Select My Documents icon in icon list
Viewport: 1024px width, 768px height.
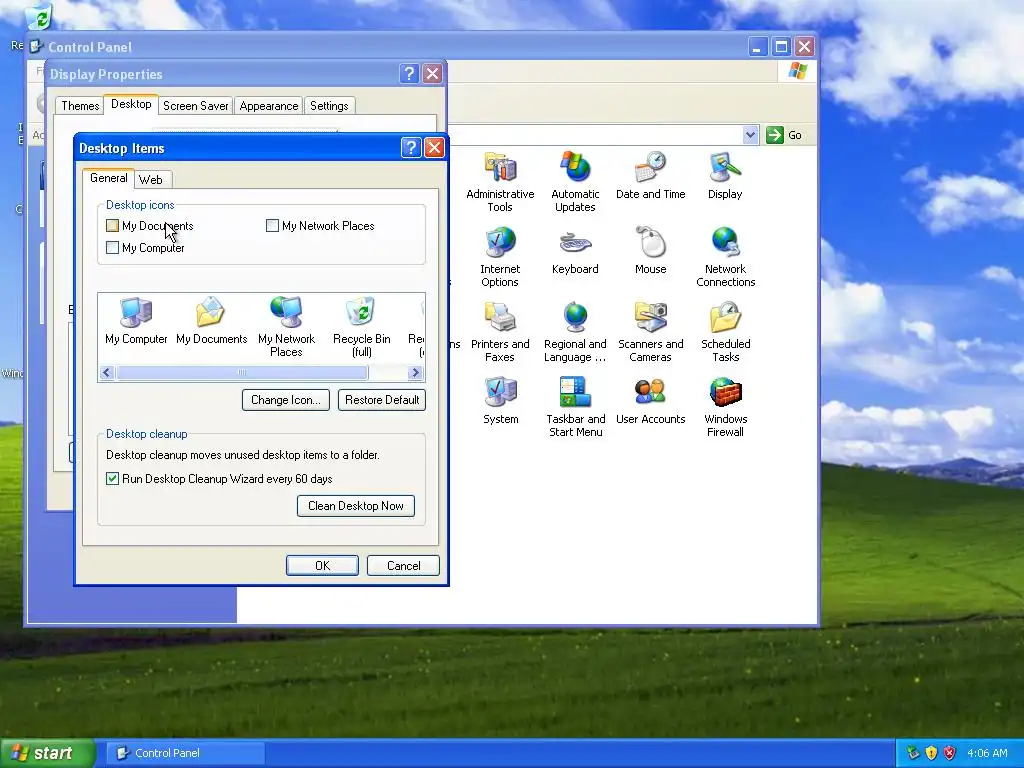pos(212,321)
